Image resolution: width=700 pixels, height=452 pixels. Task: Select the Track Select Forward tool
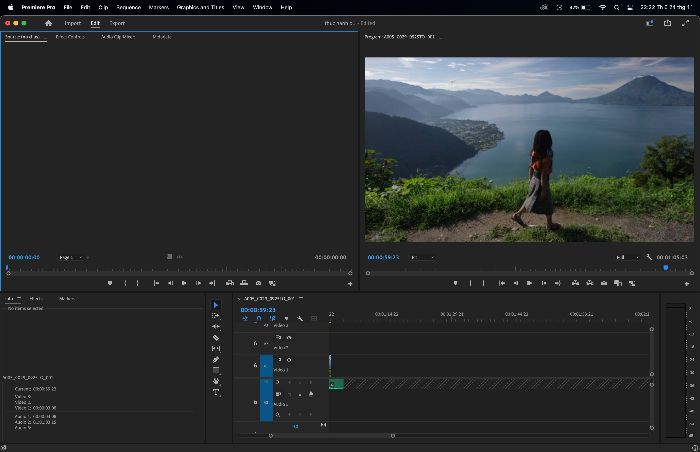click(x=216, y=316)
